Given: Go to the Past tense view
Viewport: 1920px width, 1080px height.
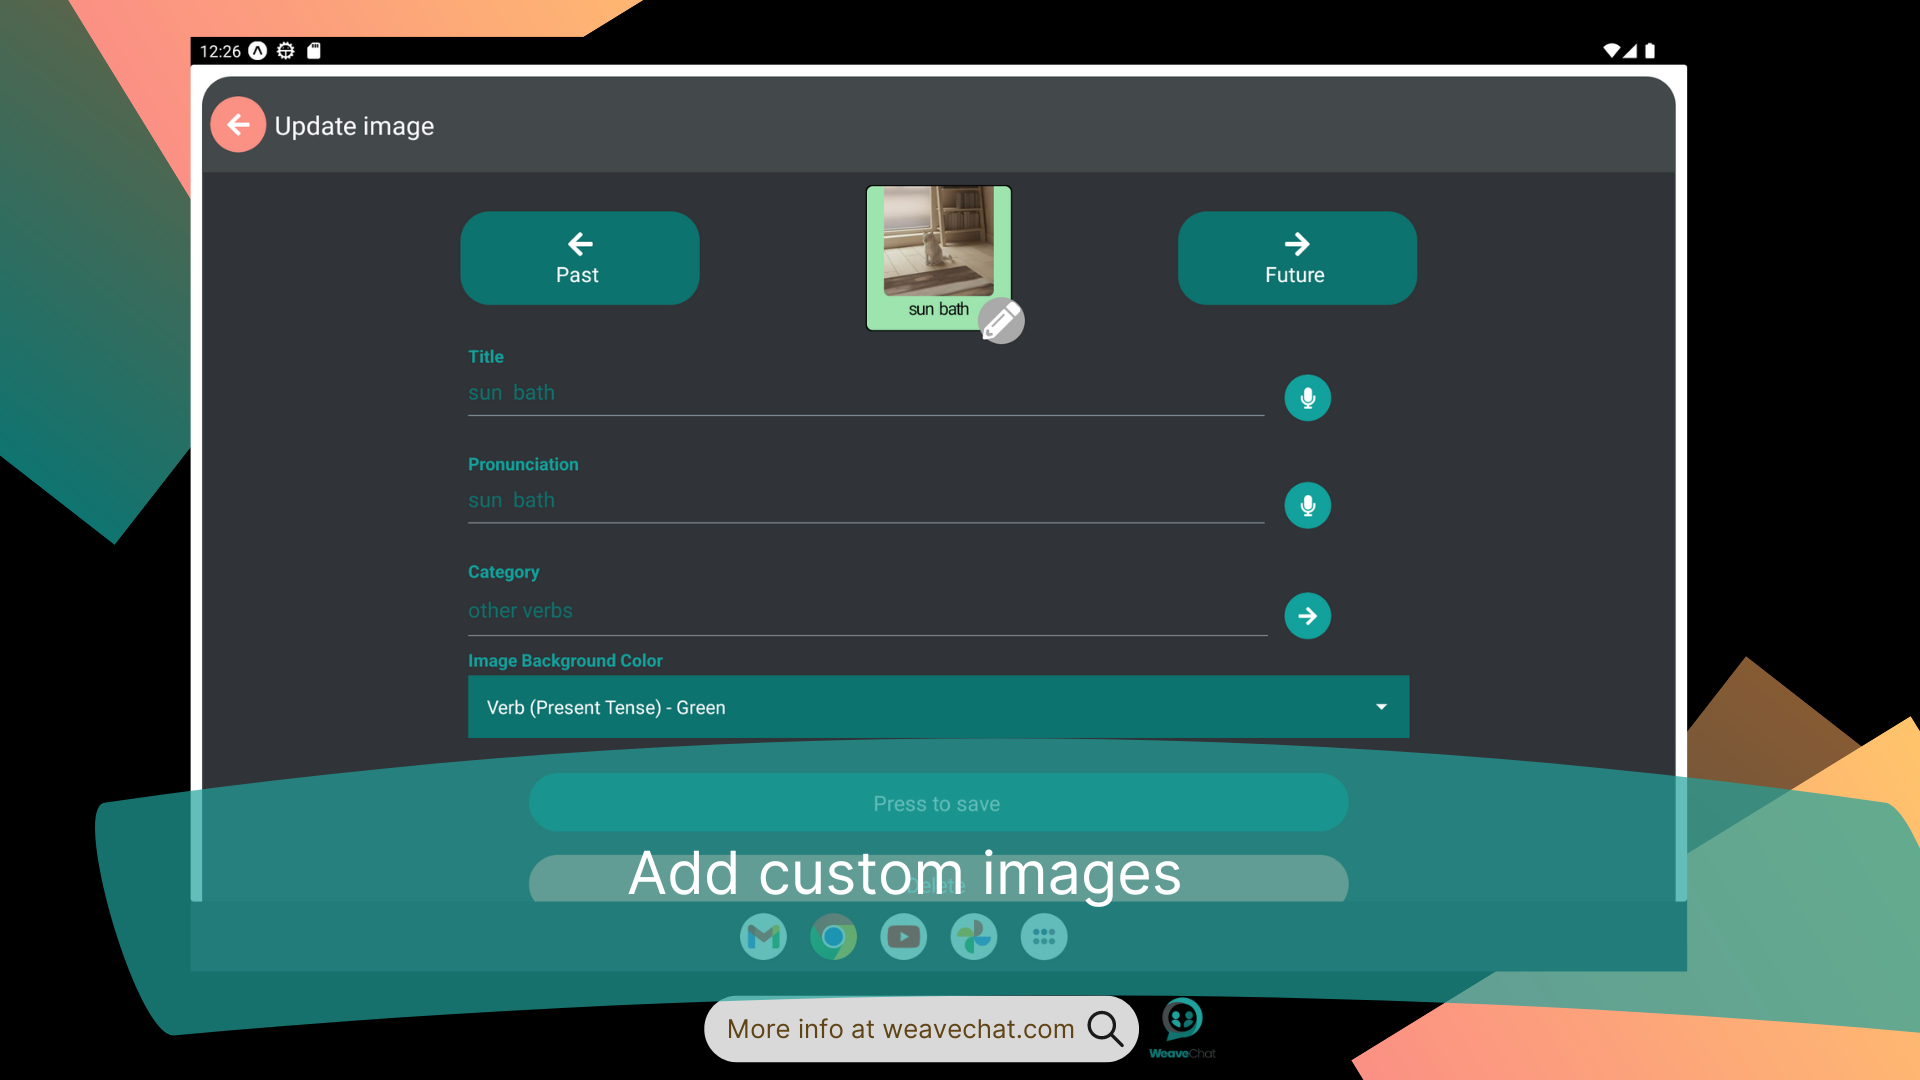Looking at the screenshot, I should [579, 258].
